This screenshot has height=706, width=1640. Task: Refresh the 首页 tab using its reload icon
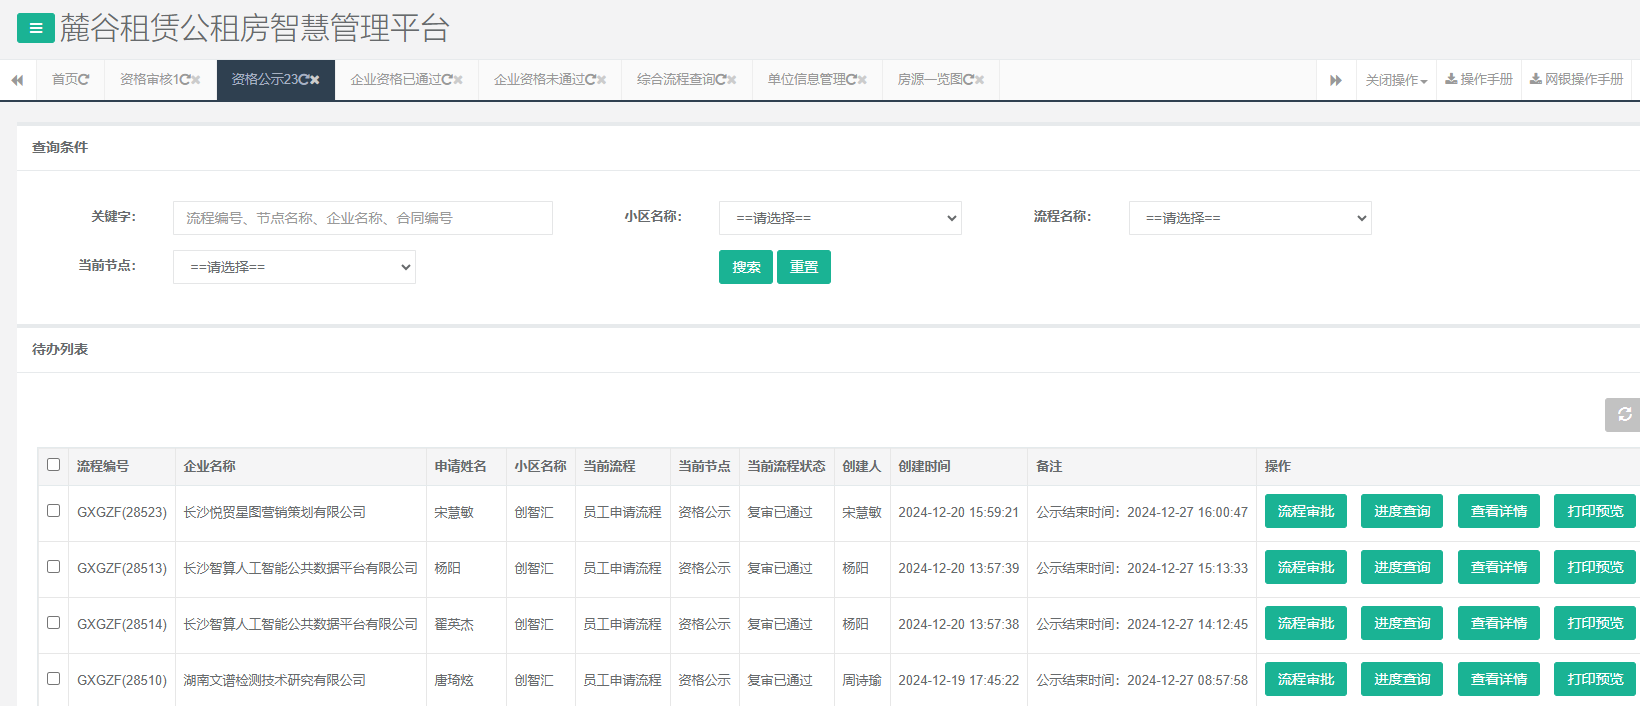tap(84, 80)
